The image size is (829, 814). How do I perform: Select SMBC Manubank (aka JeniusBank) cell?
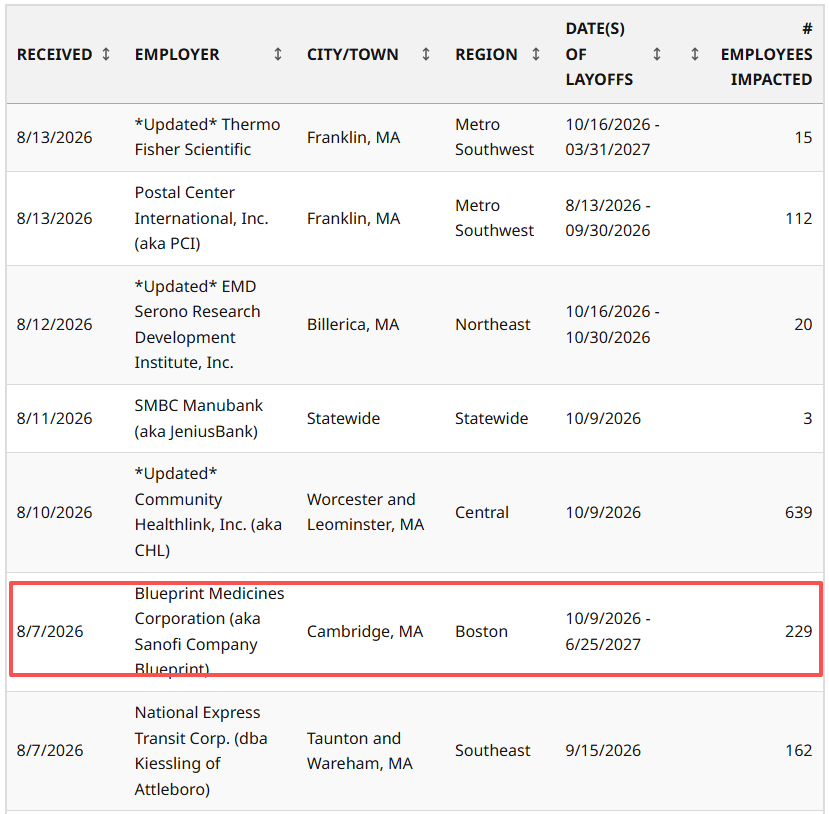198,418
